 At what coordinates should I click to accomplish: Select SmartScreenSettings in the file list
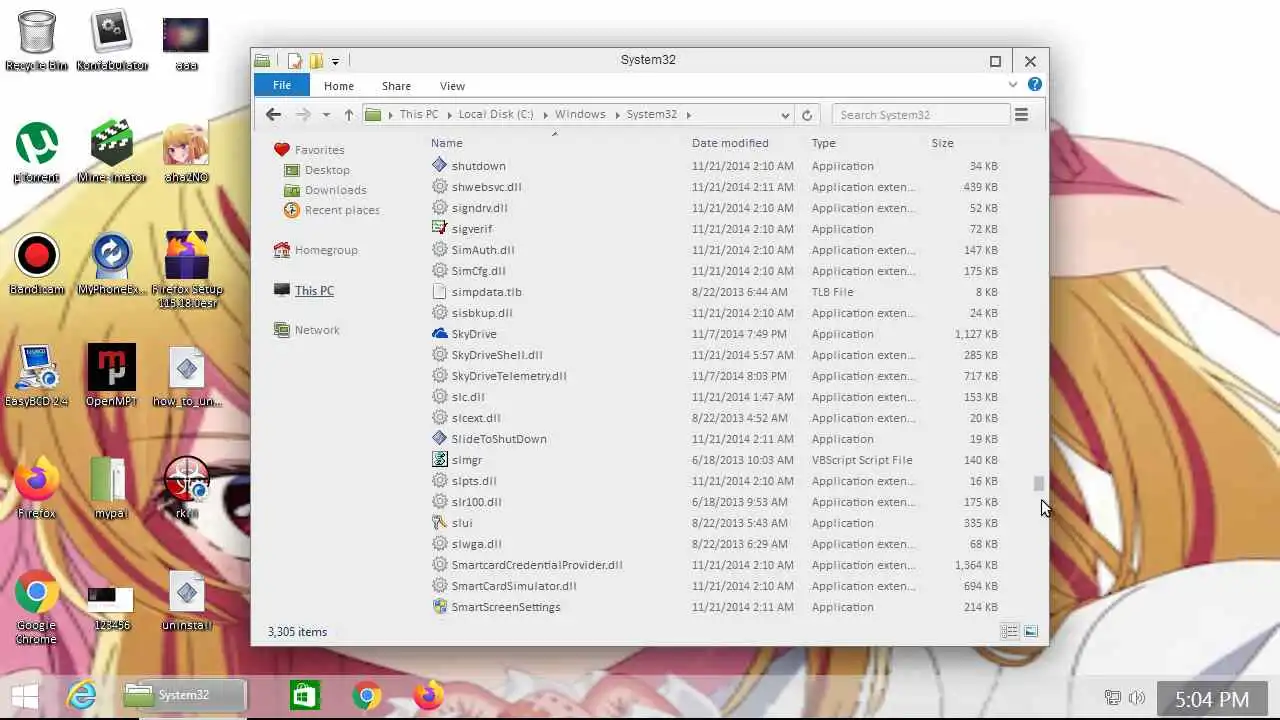click(x=715, y=607)
